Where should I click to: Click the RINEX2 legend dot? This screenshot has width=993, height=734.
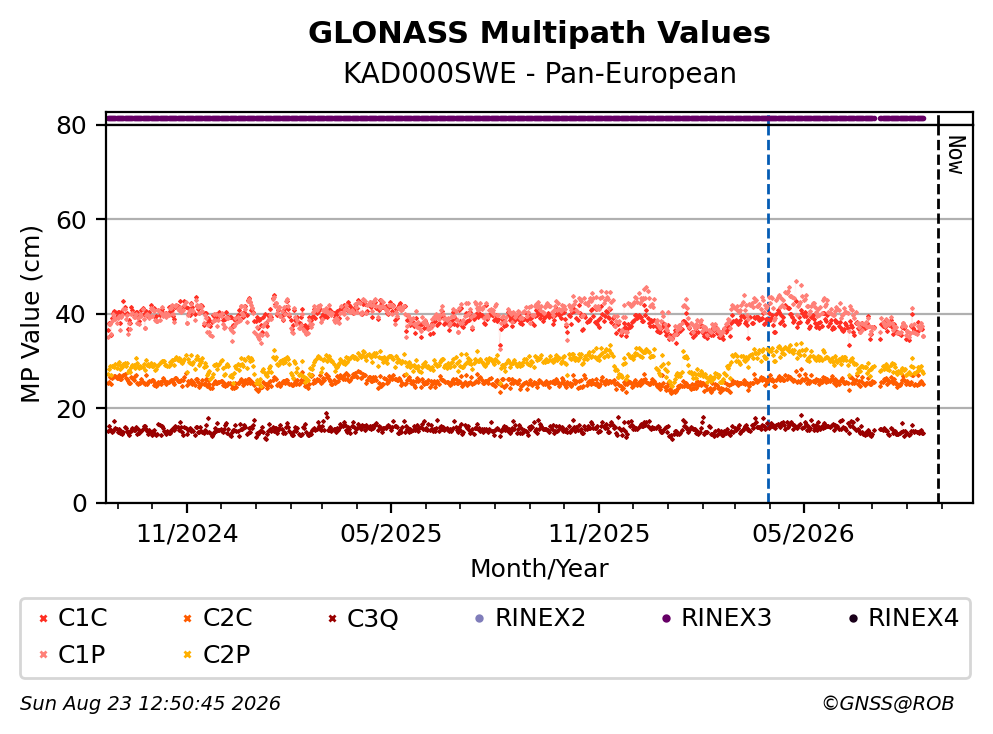point(479,619)
